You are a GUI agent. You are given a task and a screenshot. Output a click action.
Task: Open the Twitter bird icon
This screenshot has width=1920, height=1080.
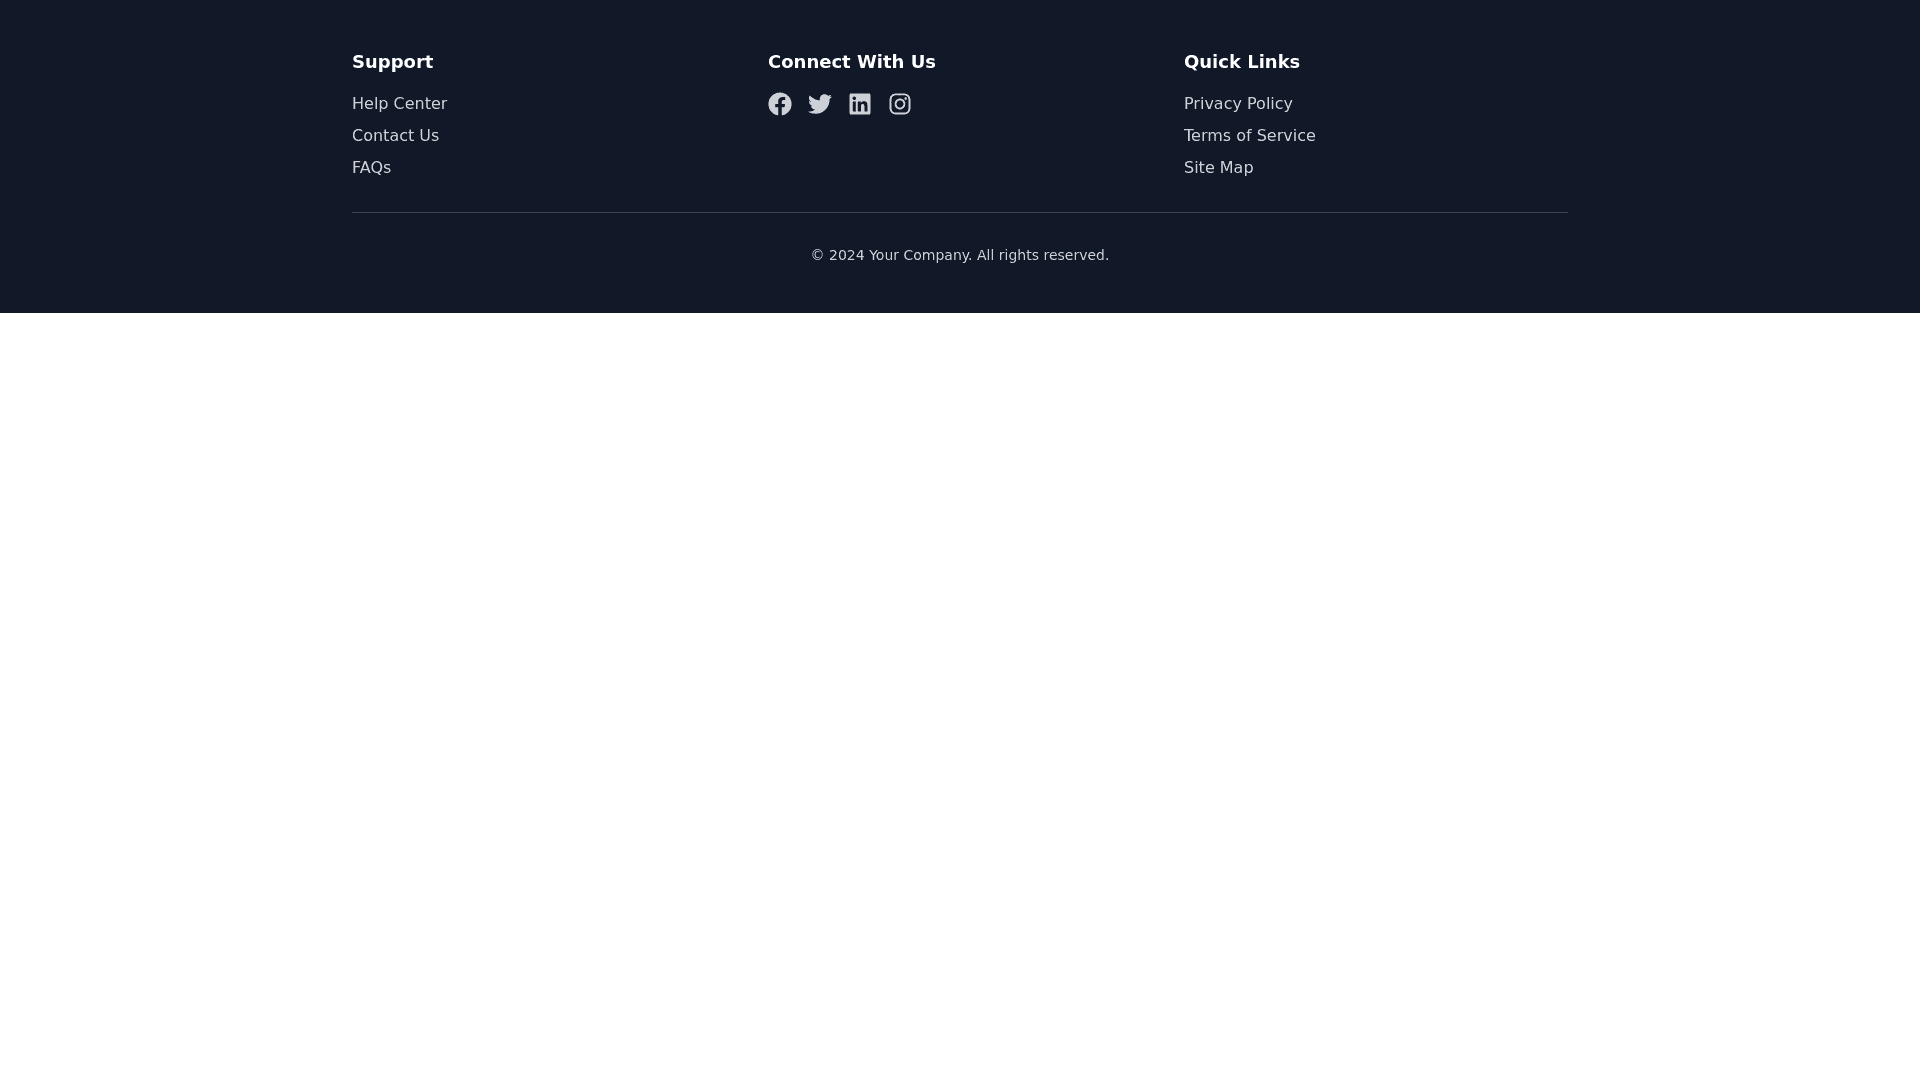[820, 104]
